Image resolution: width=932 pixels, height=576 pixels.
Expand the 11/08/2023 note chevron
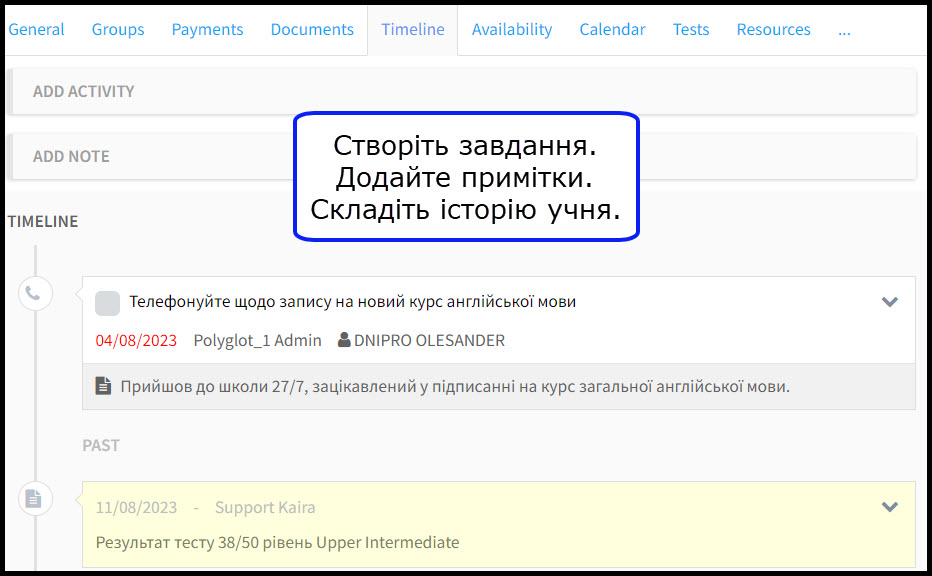[x=889, y=507]
